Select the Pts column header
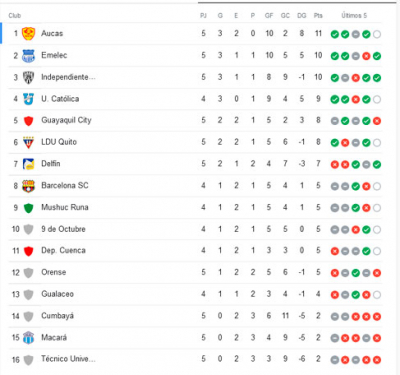 point(318,16)
